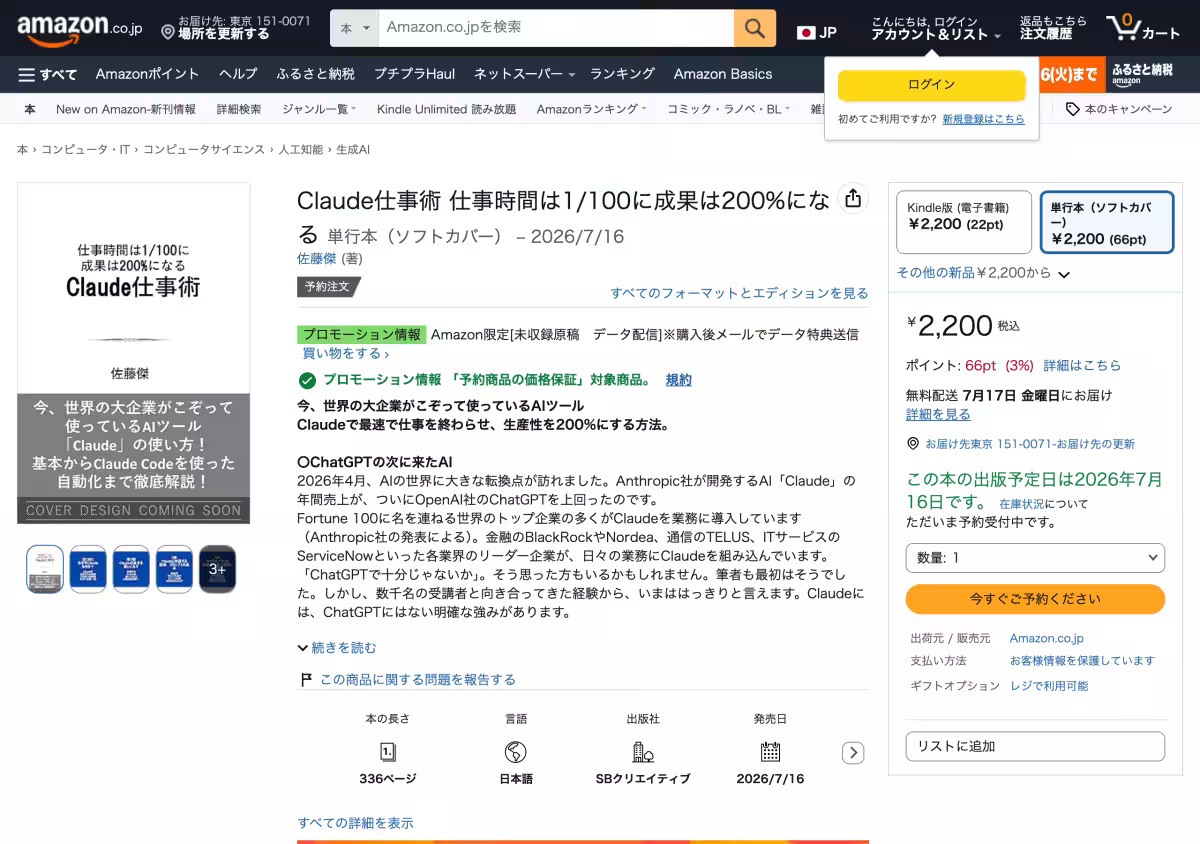The width and height of the screenshot is (1200, 844).
Task: Open ふるさと納税 nav item
Action: (316, 74)
